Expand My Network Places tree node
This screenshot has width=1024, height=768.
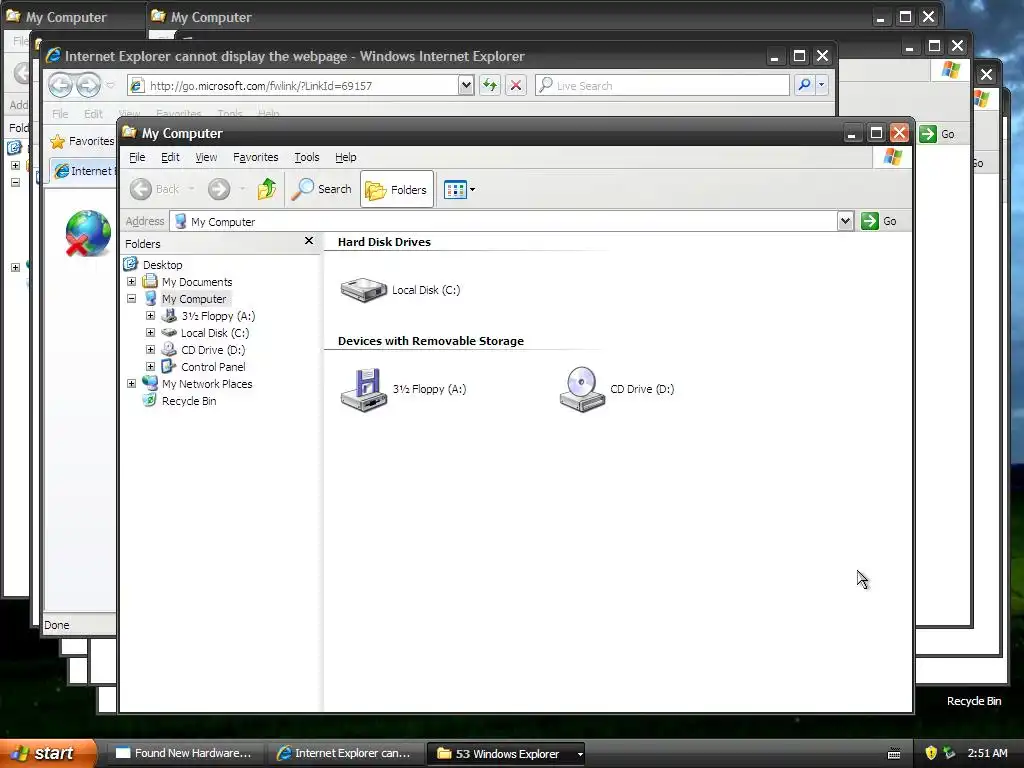click(131, 383)
